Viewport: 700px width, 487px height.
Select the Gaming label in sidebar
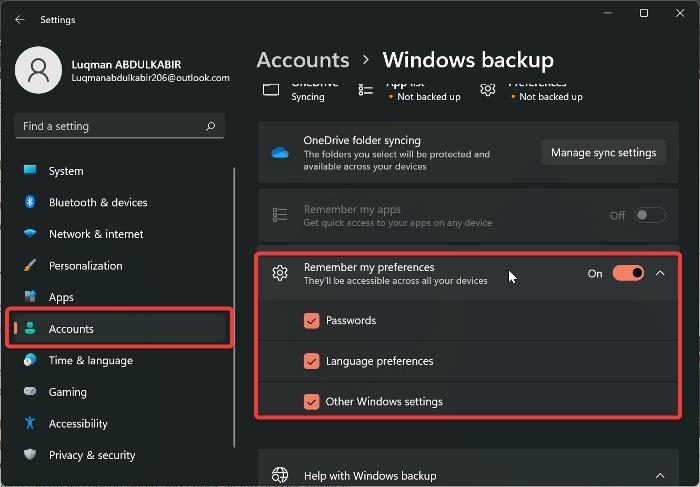click(68, 392)
